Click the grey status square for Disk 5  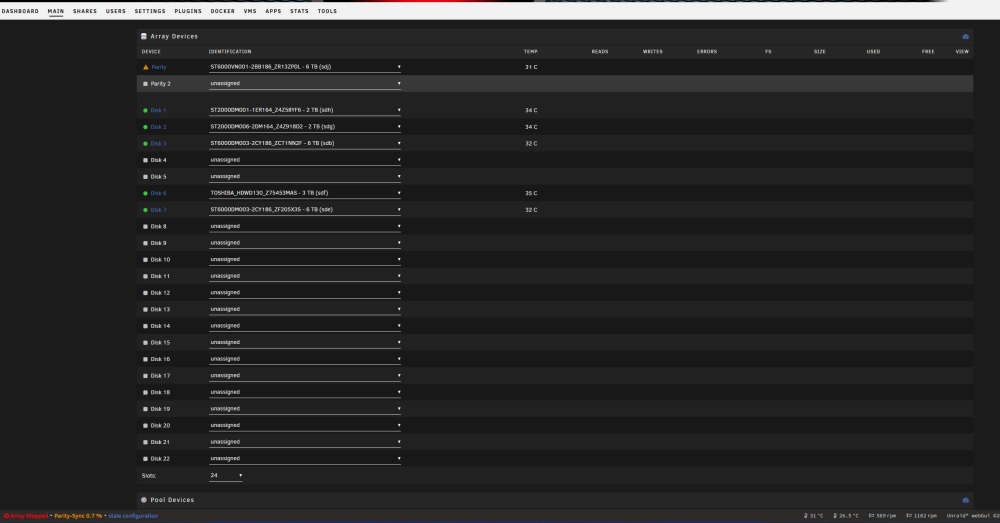[x=145, y=177]
